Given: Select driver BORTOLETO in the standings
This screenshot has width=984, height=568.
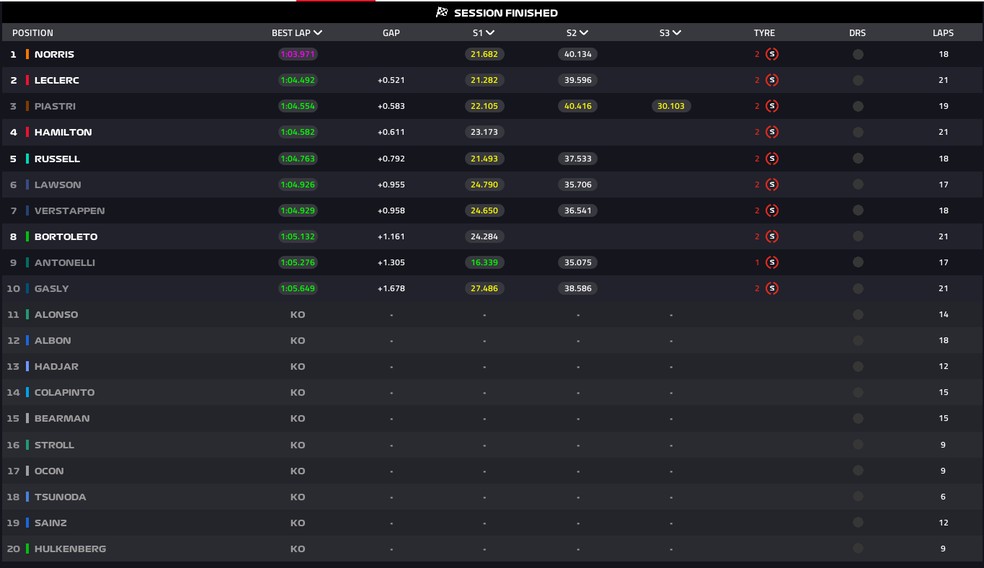Looking at the screenshot, I should coord(66,237).
